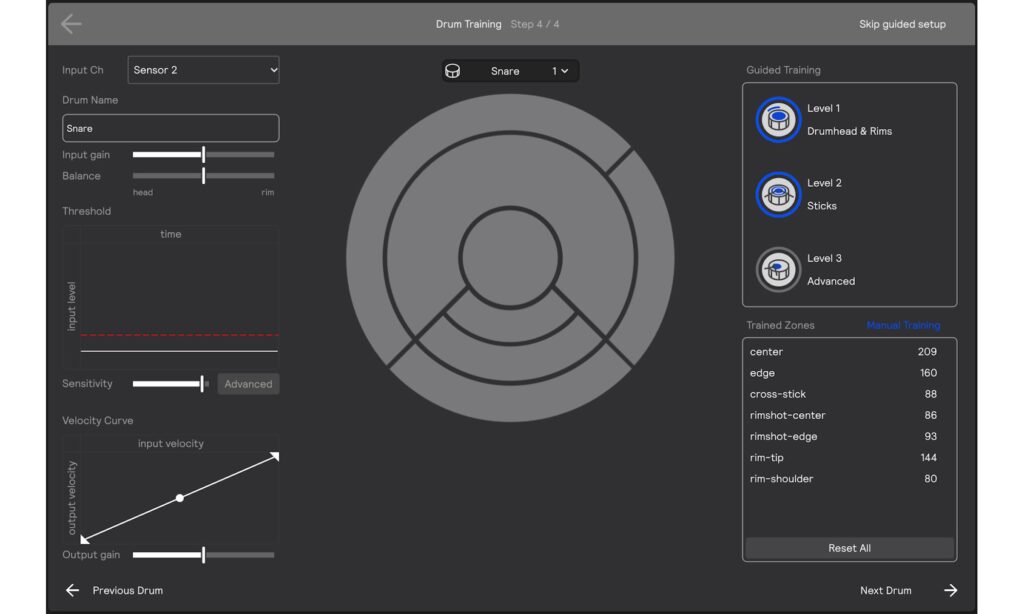Select Level 2 Sticks training icon
The image size is (1024, 614).
(x=778, y=195)
